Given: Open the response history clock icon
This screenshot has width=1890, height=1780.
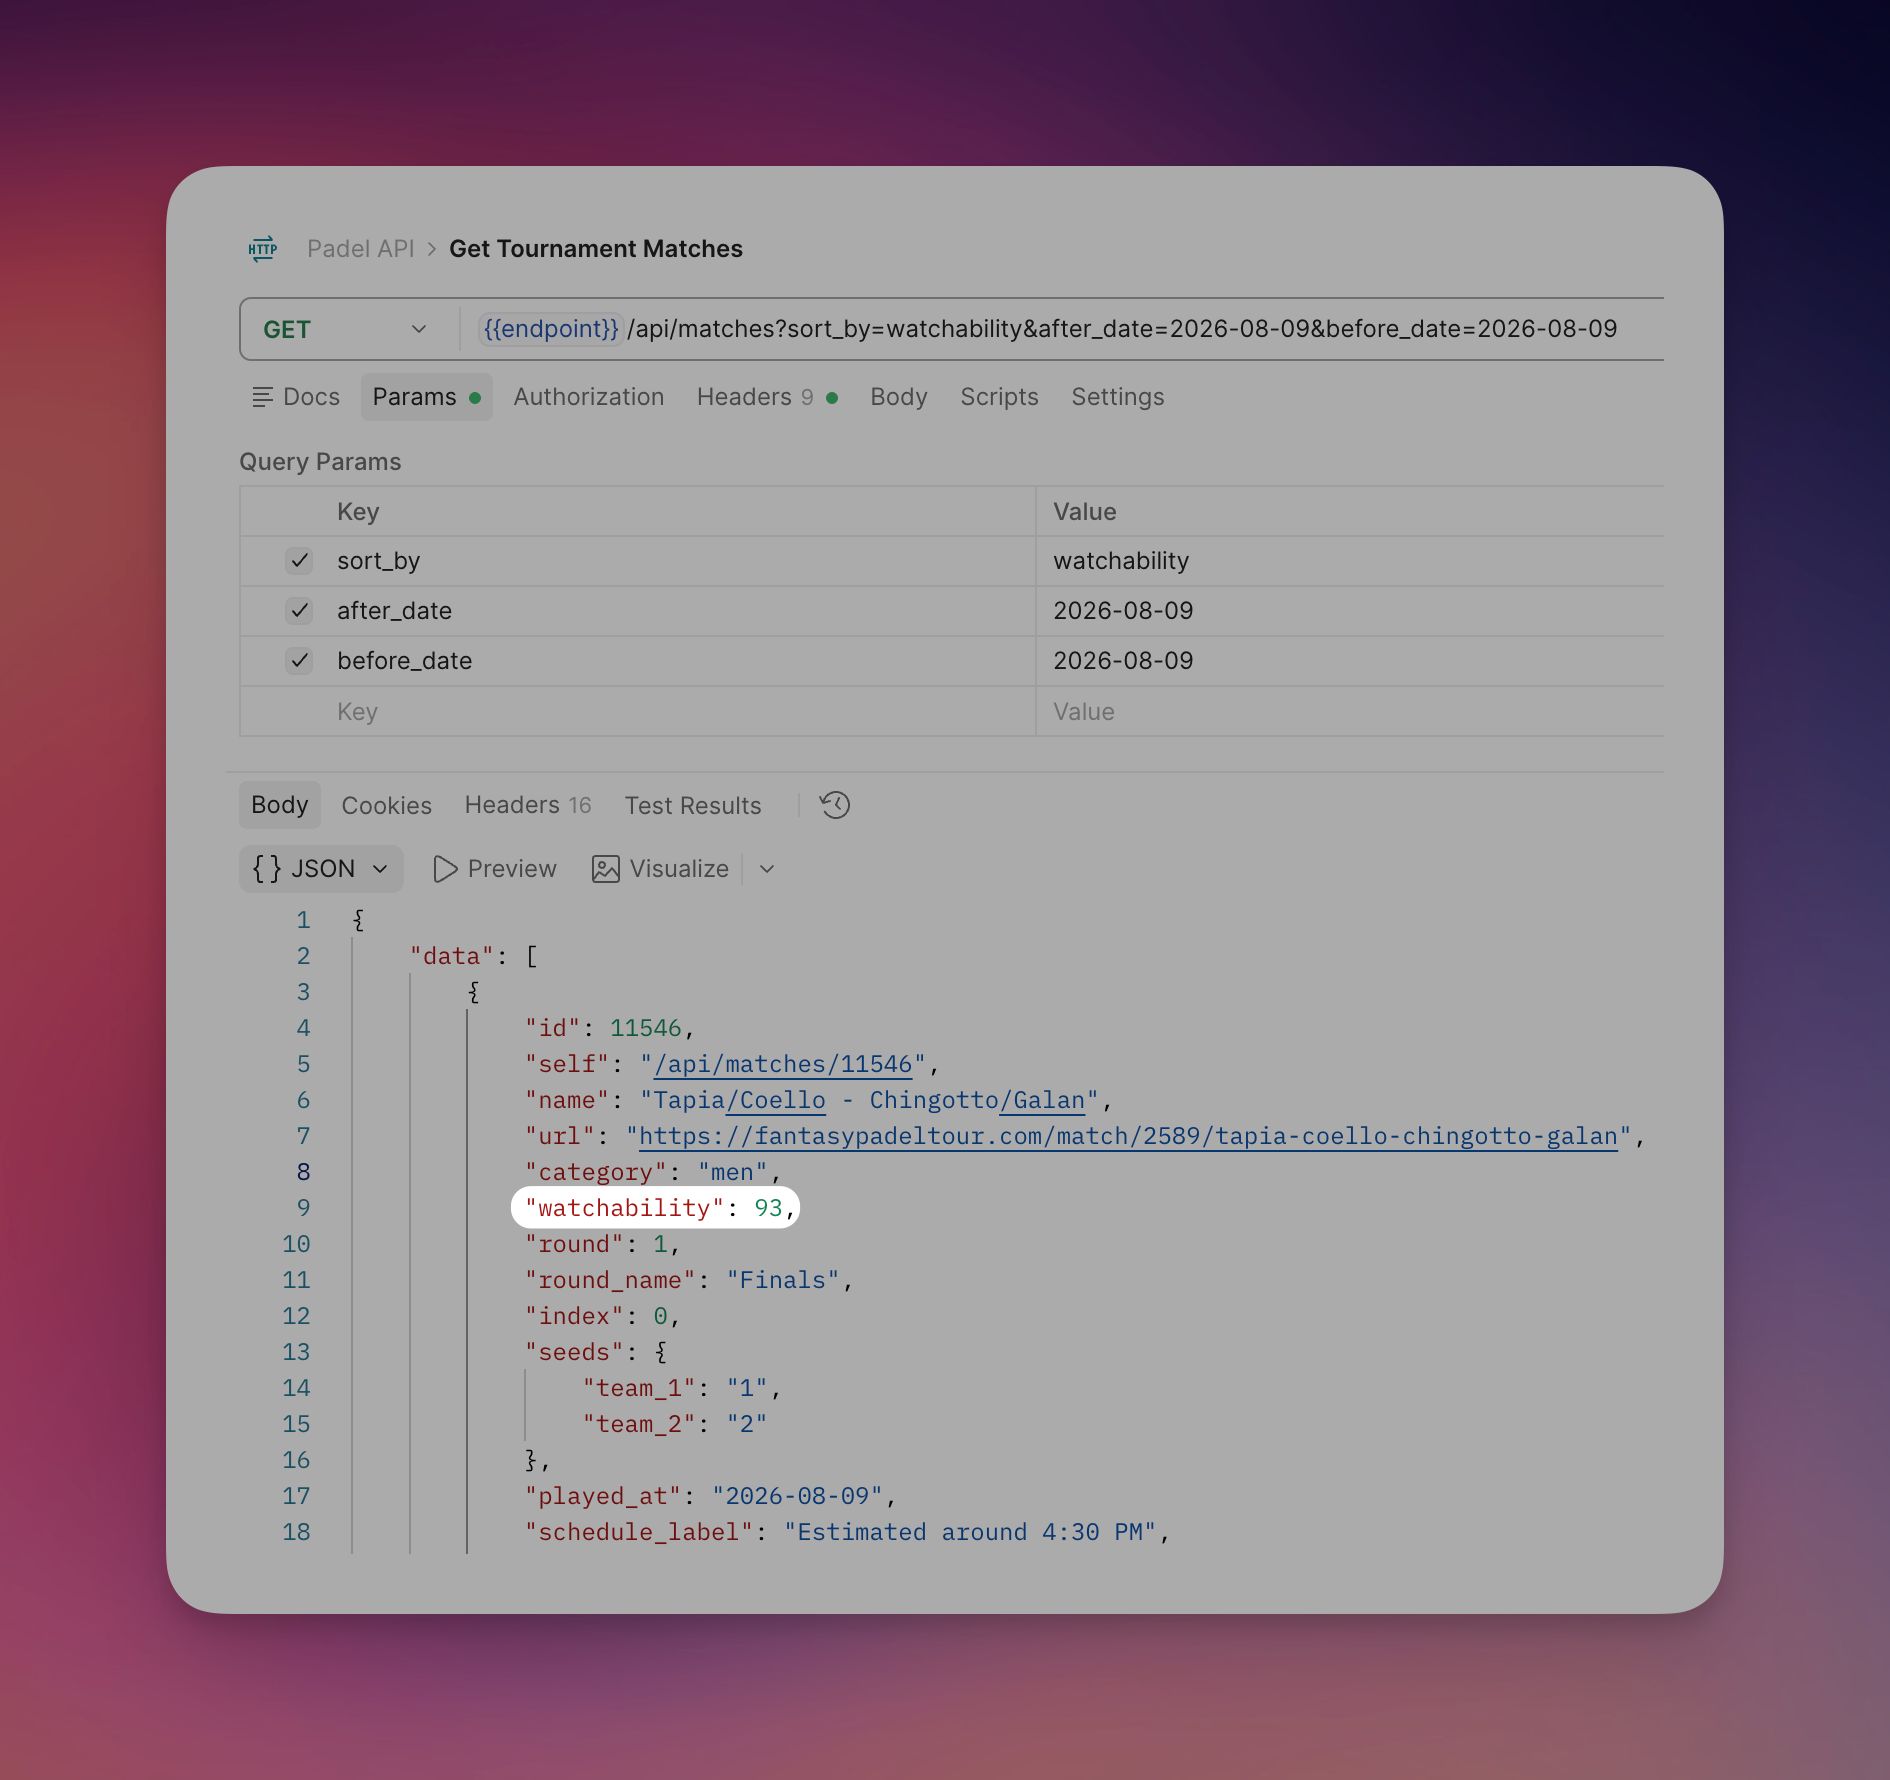Looking at the screenshot, I should pos(835,805).
